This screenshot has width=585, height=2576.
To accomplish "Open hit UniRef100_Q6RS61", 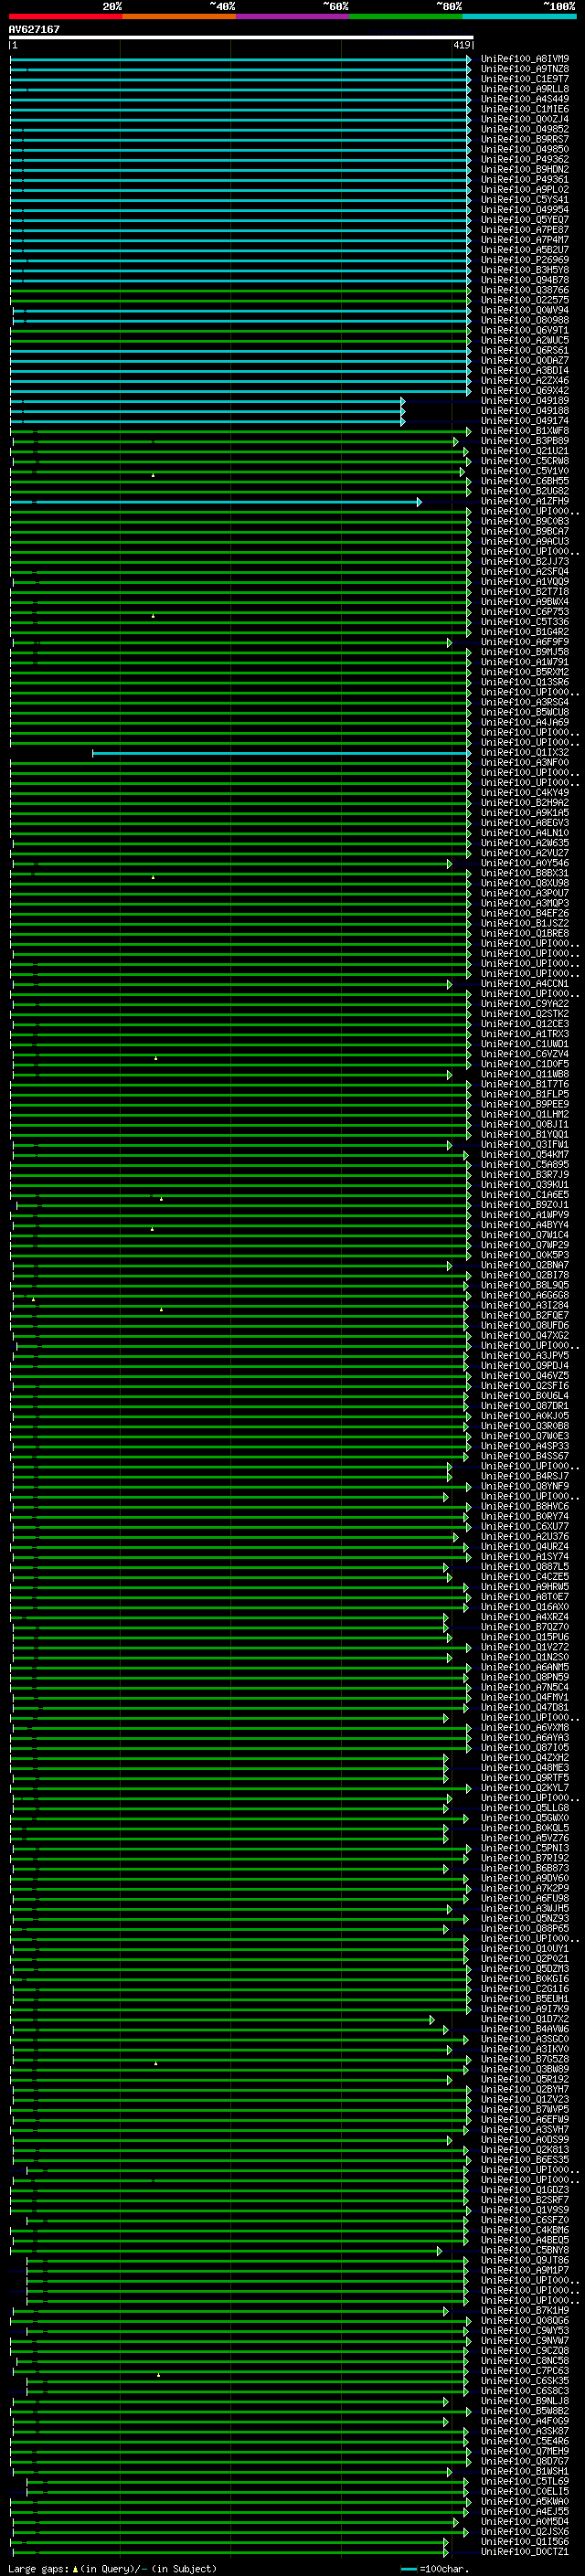I will pos(525,350).
